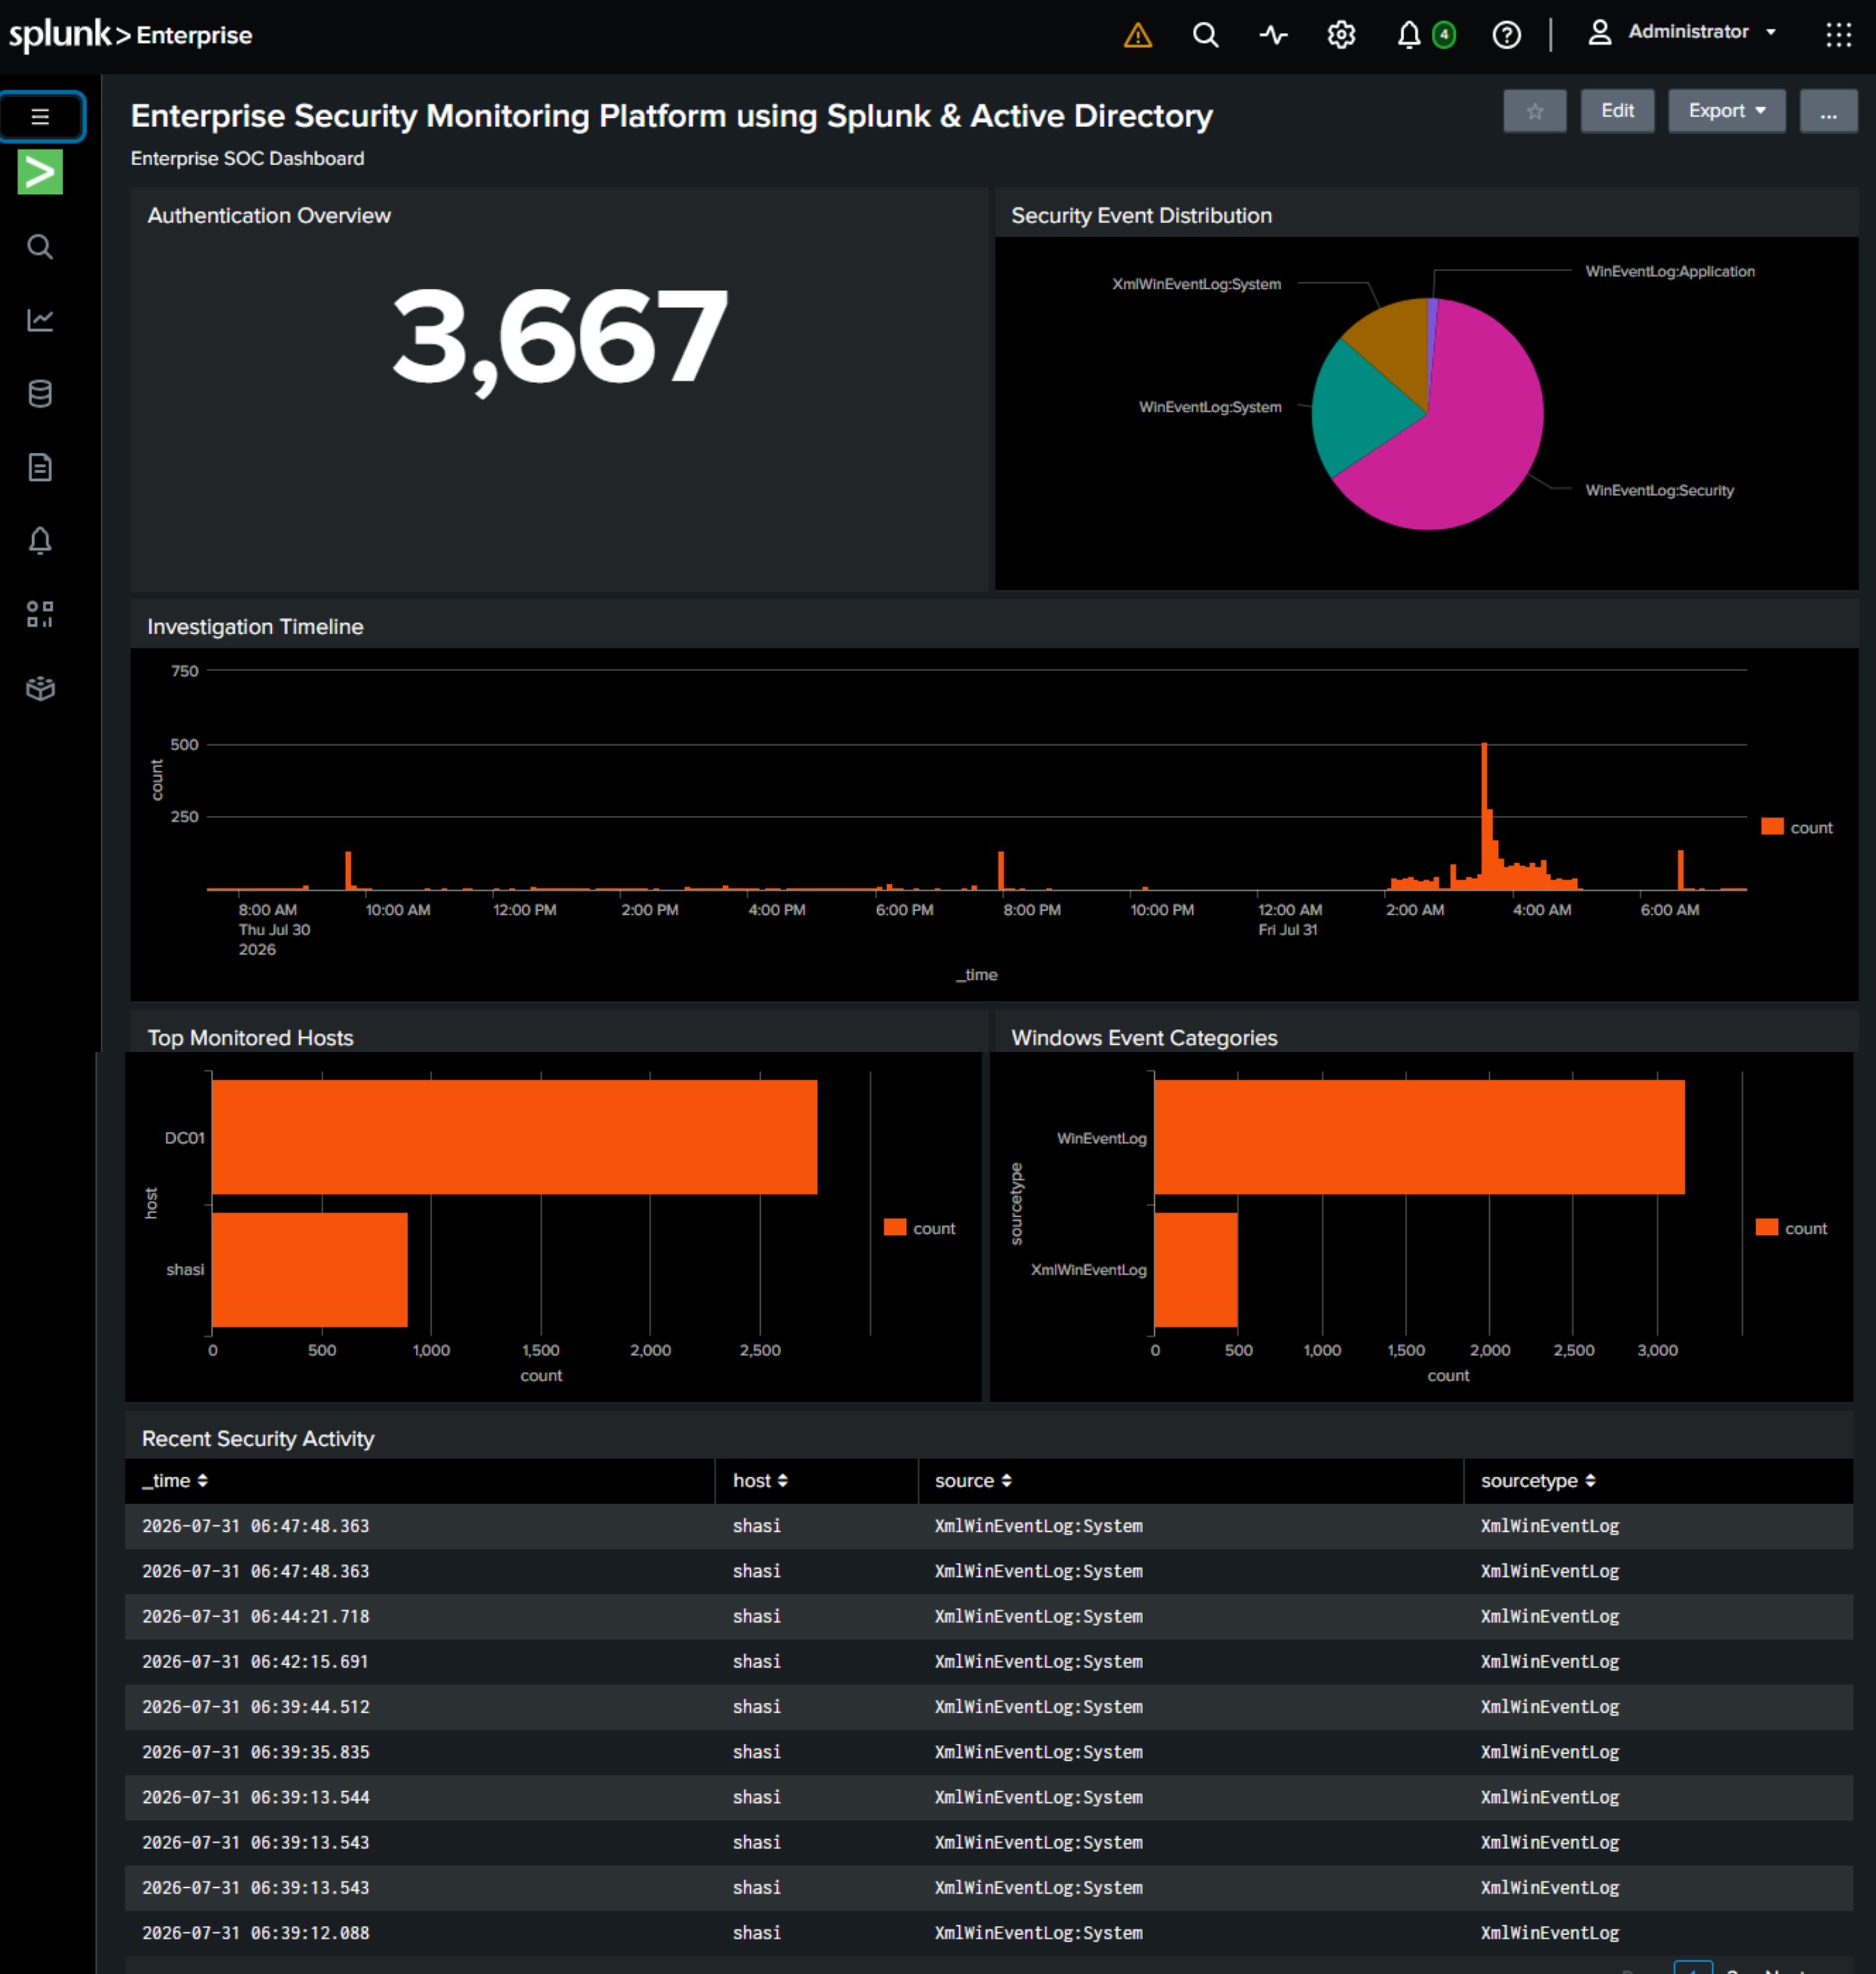The width and height of the screenshot is (1876, 1974).
Task: Click the Top Monitored Hosts panel title
Action: coord(250,1038)
